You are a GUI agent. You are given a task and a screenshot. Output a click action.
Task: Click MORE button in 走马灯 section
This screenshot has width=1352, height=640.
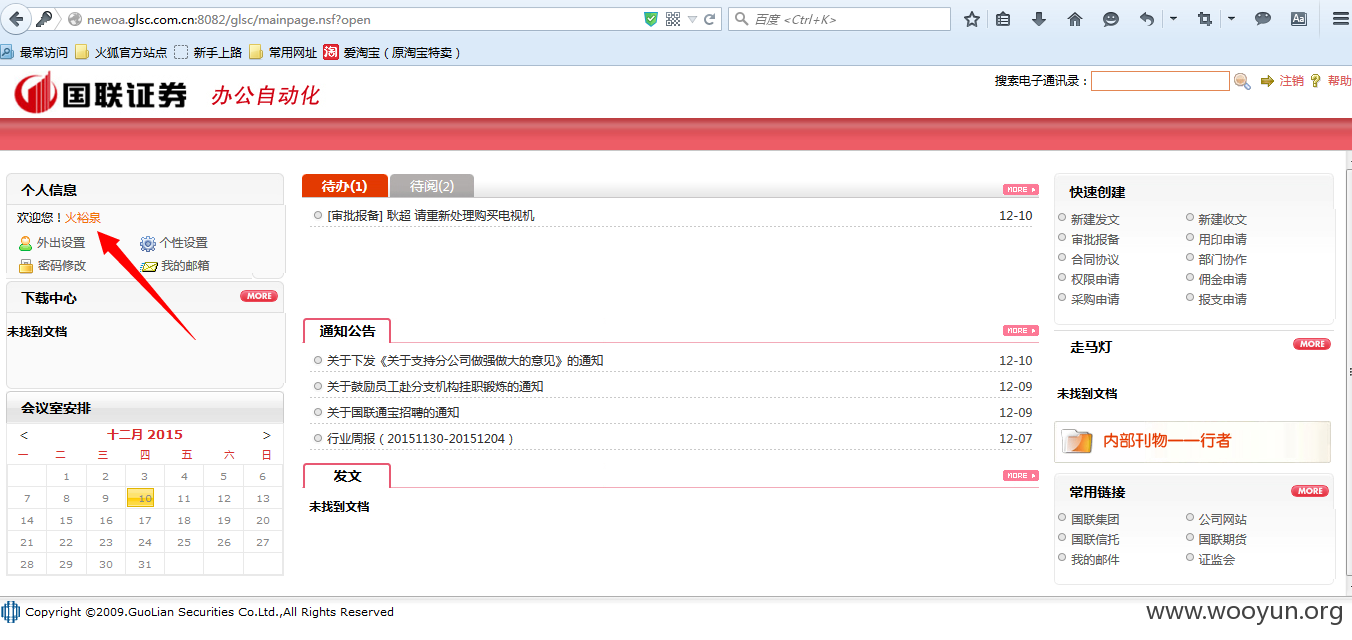point(1312,343)
